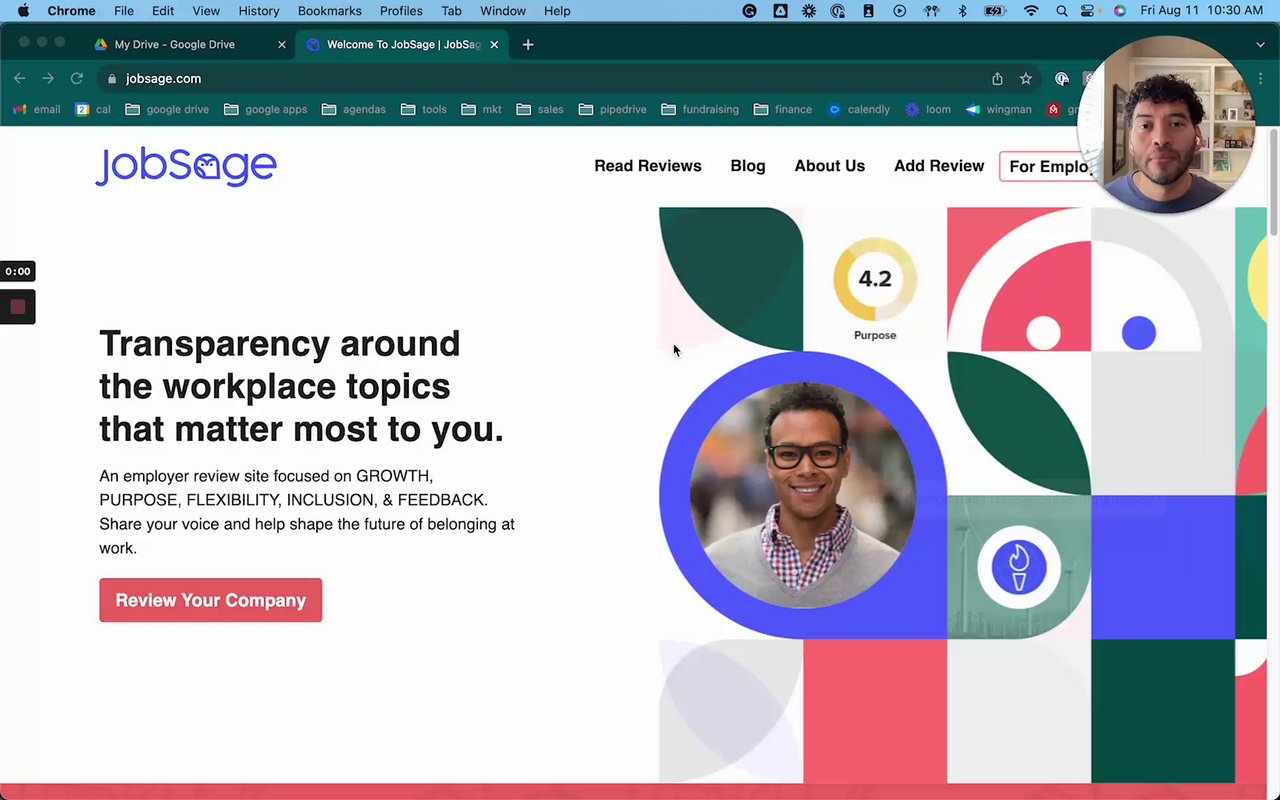Expand the tools bookmarks folder

coord(423,109)
